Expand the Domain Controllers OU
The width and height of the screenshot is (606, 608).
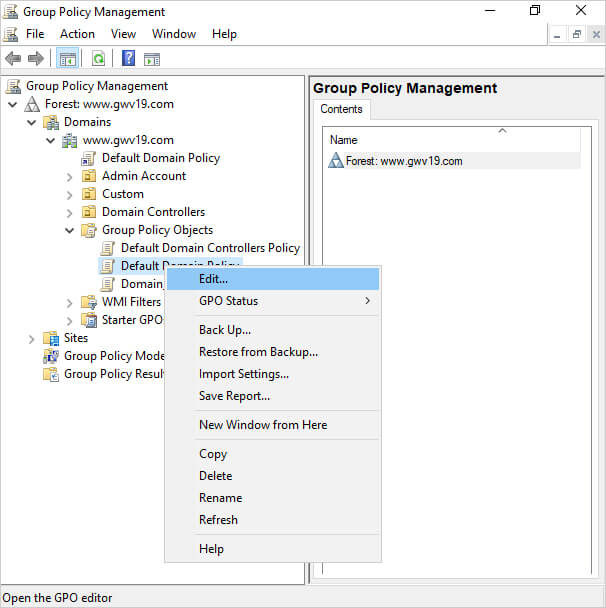[69, 213]
